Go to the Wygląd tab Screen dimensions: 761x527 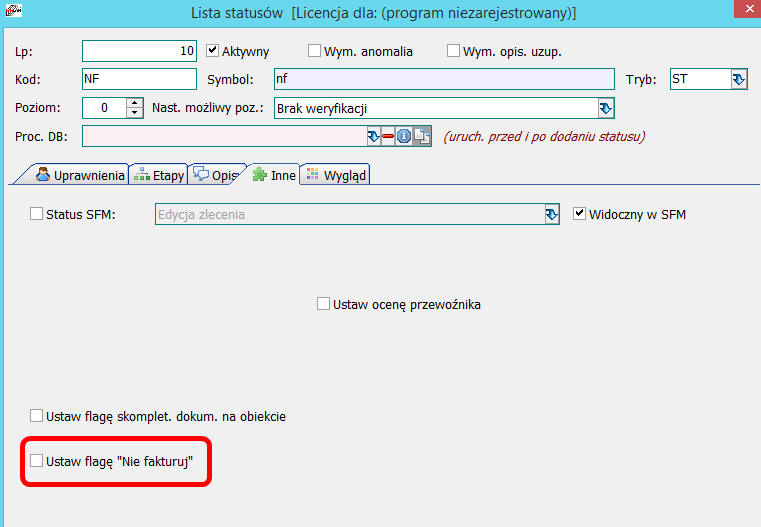point(336,175)
